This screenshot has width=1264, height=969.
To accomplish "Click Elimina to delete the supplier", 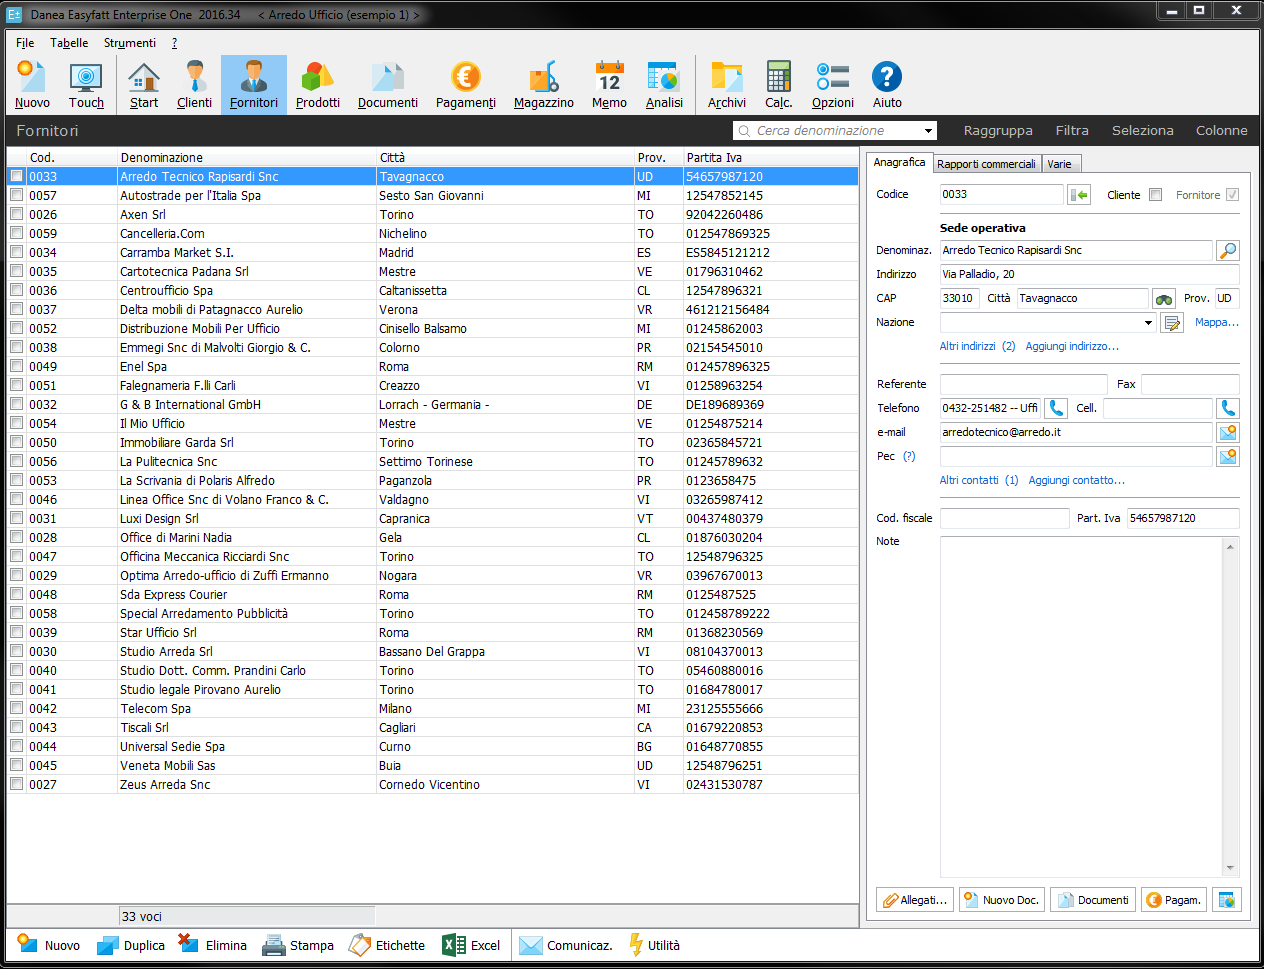I will tap(212, 945).
